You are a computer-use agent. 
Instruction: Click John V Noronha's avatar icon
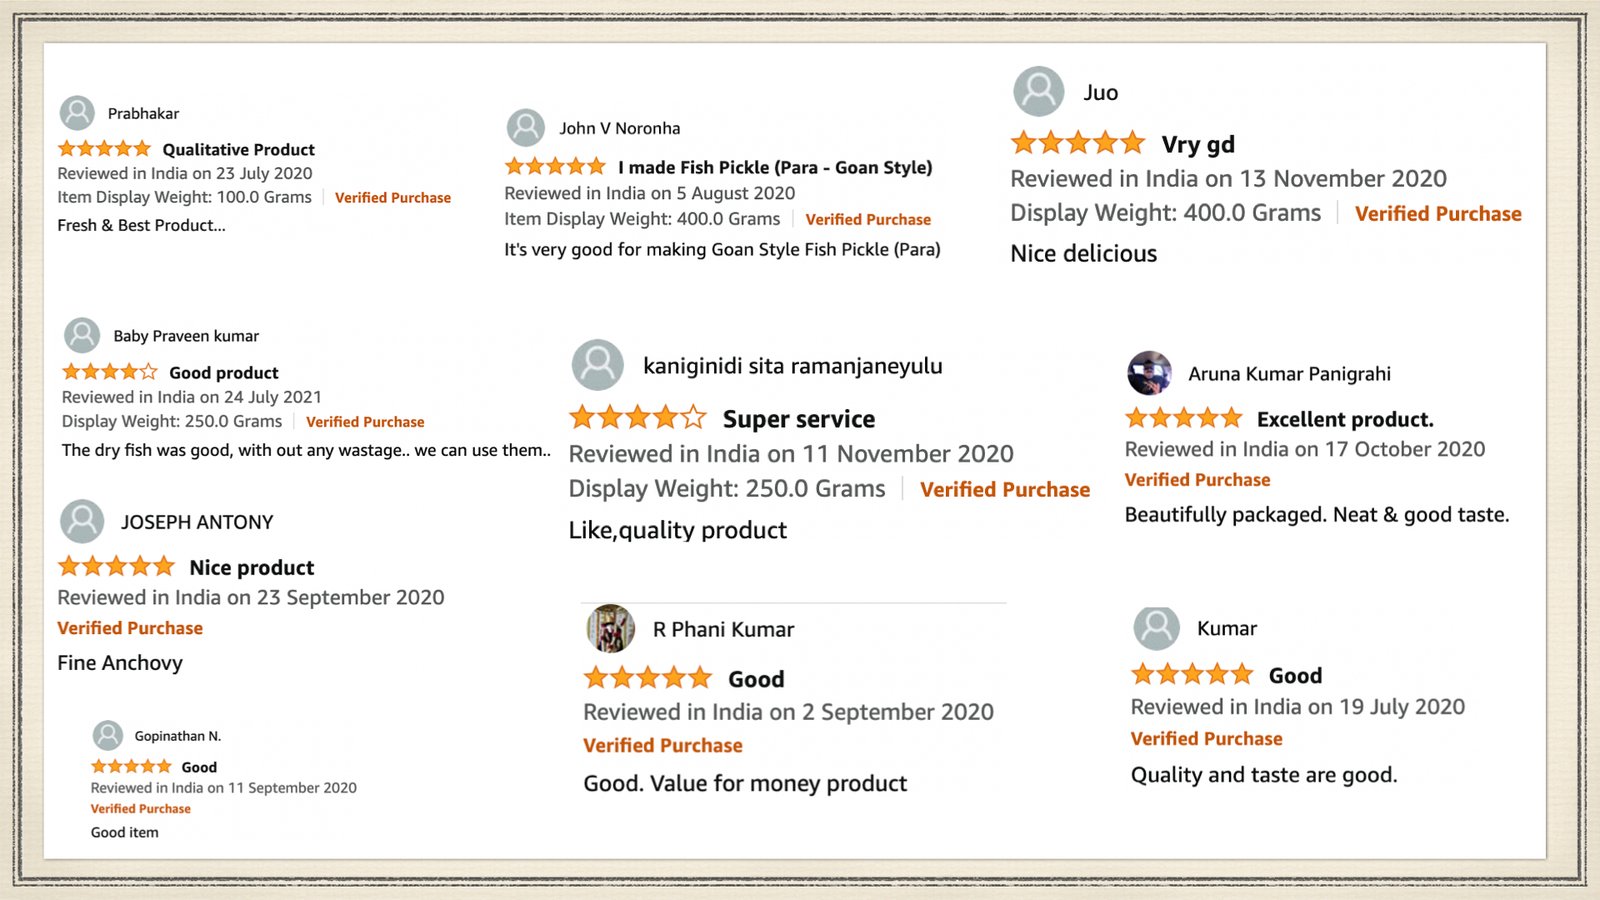click(526, 128)
